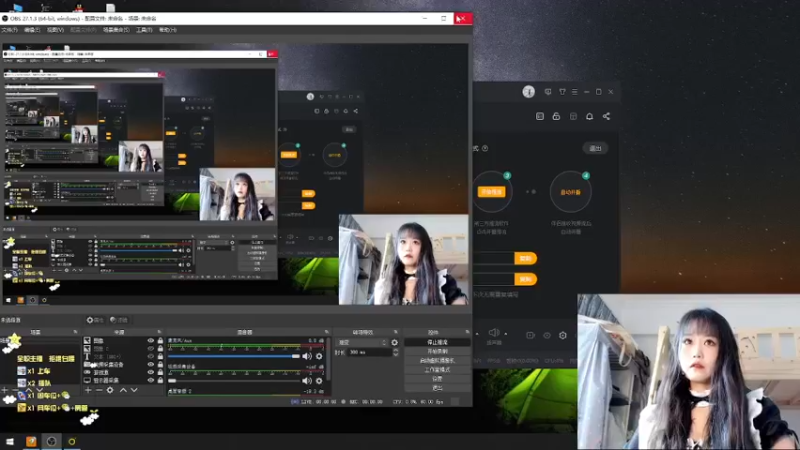The height and width of the screenshot is (450, 800).
Task: Open hamburger menu in streaming helper titlebar
Action: (x=574, y=92)
